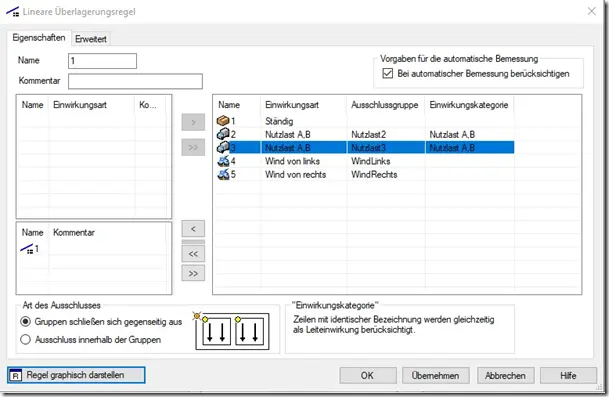Select 'Gruppen schließen sich gegenseitig aus' option
Screen dimensions: 609x397
[x=25, y=322]
